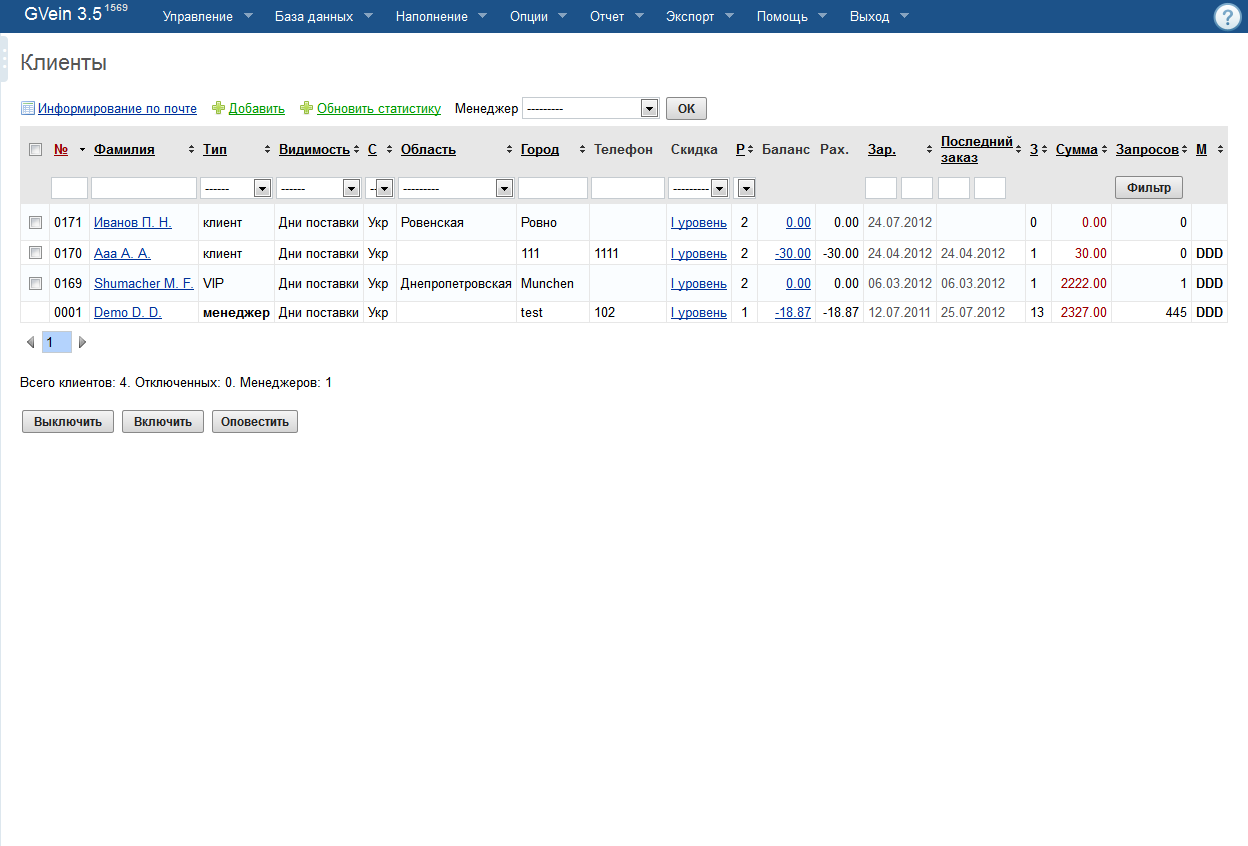Go to next page arrow in pagination
Image resolution: width=1248 pixels, height=846 pixels.
pos(82,343)
